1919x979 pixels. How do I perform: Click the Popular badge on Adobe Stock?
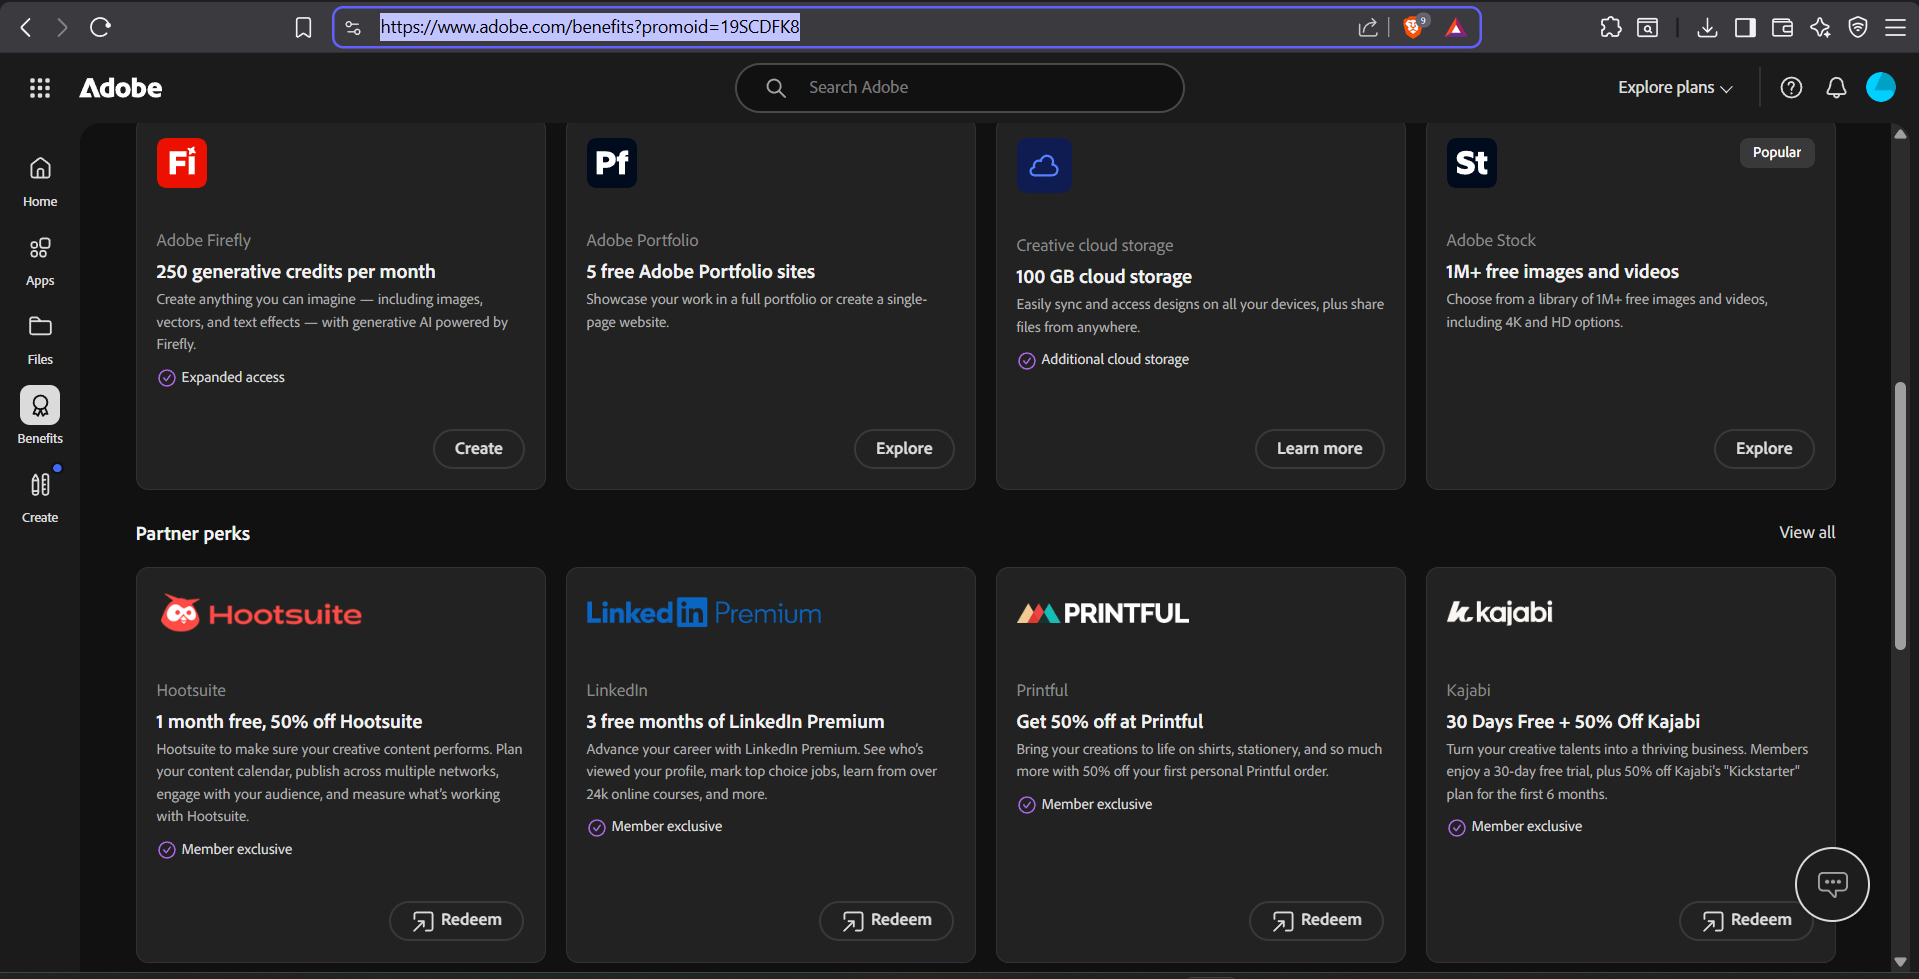1777,152
